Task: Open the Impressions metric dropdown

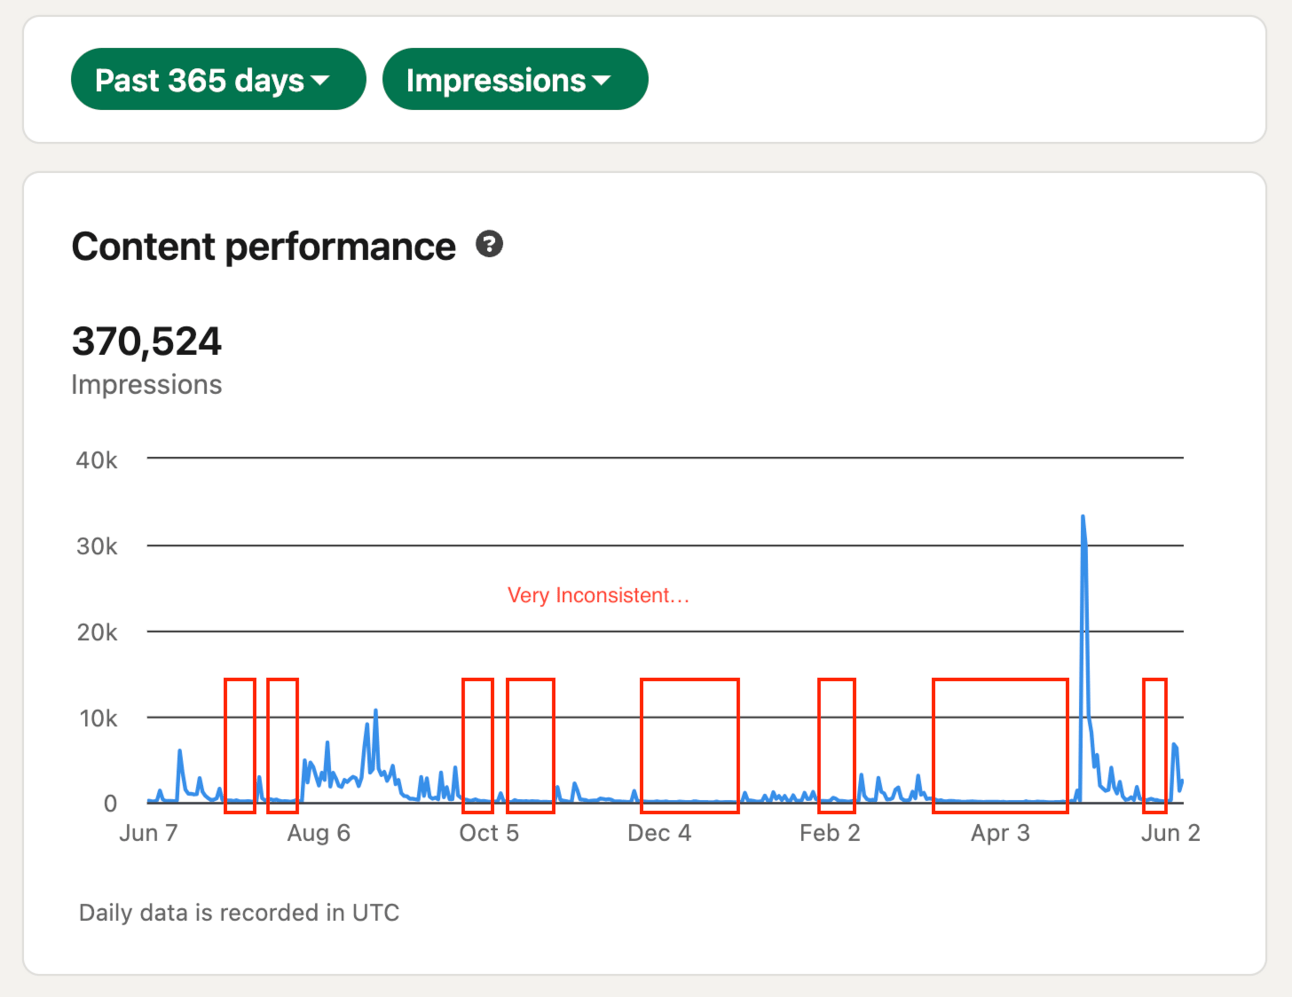Action: [515, 79]
